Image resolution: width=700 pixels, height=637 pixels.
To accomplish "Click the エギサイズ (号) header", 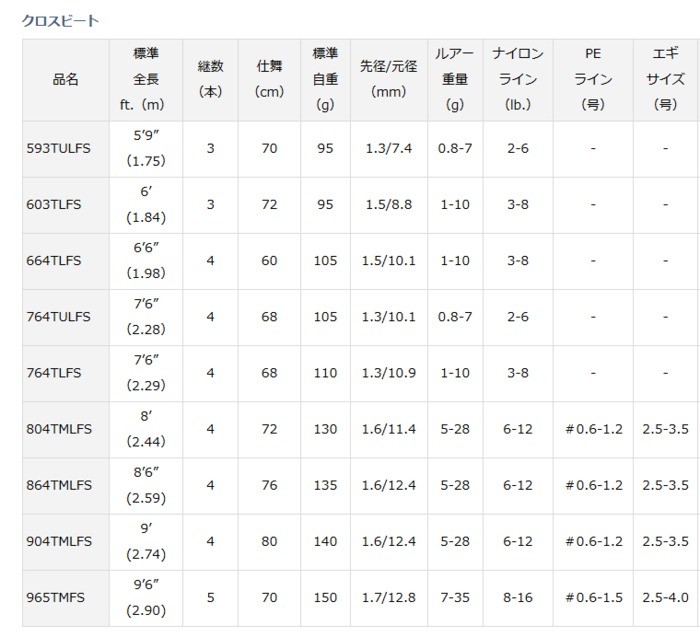I will 665,80.
